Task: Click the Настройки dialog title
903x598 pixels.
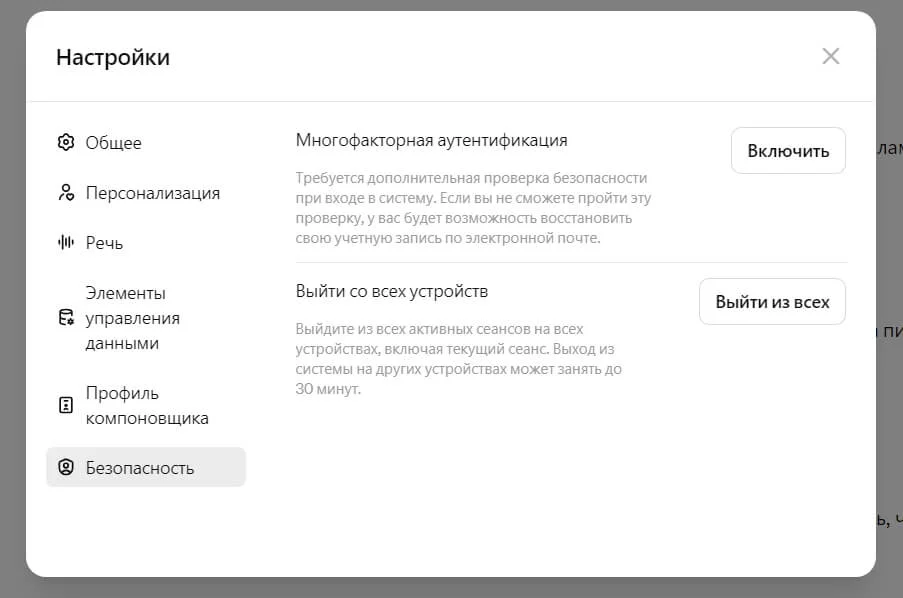Action: [x=113, y=57]
